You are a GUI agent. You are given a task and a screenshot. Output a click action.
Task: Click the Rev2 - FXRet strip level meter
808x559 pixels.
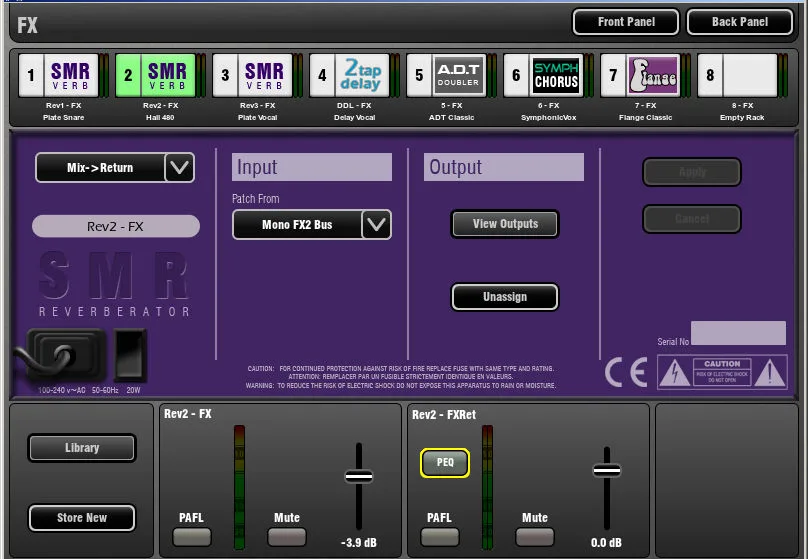tap(487, 487)
